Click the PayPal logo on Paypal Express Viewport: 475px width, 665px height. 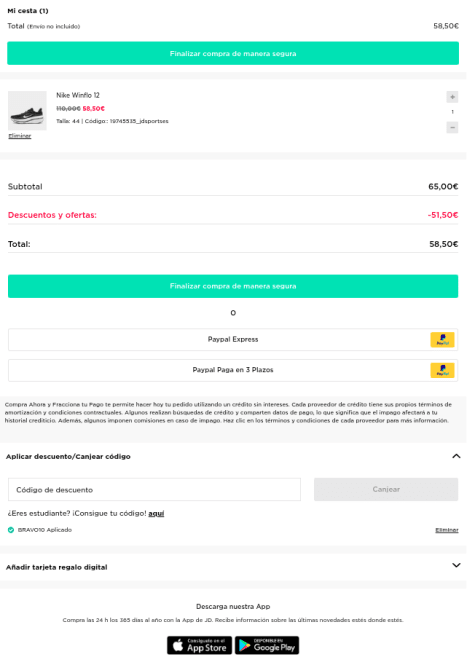click(442, 340)
